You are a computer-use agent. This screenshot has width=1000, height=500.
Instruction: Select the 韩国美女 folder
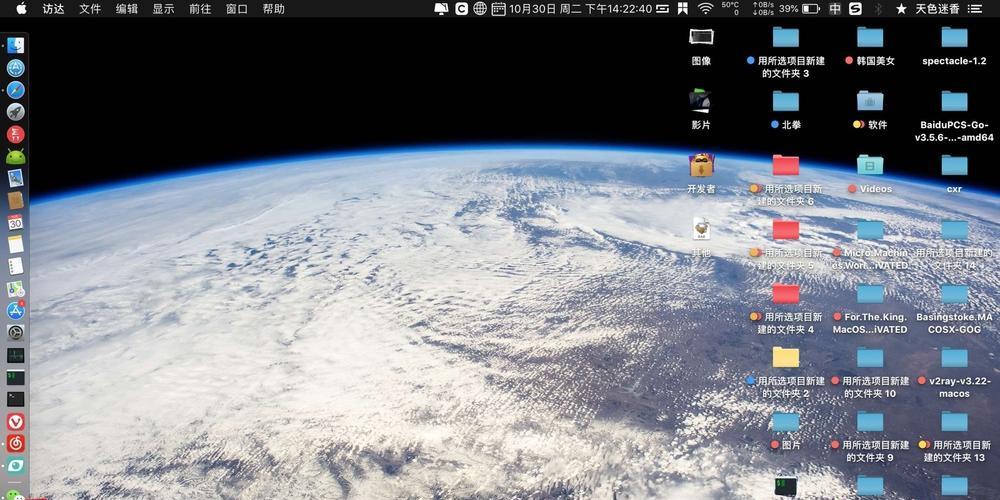point(870,37)
